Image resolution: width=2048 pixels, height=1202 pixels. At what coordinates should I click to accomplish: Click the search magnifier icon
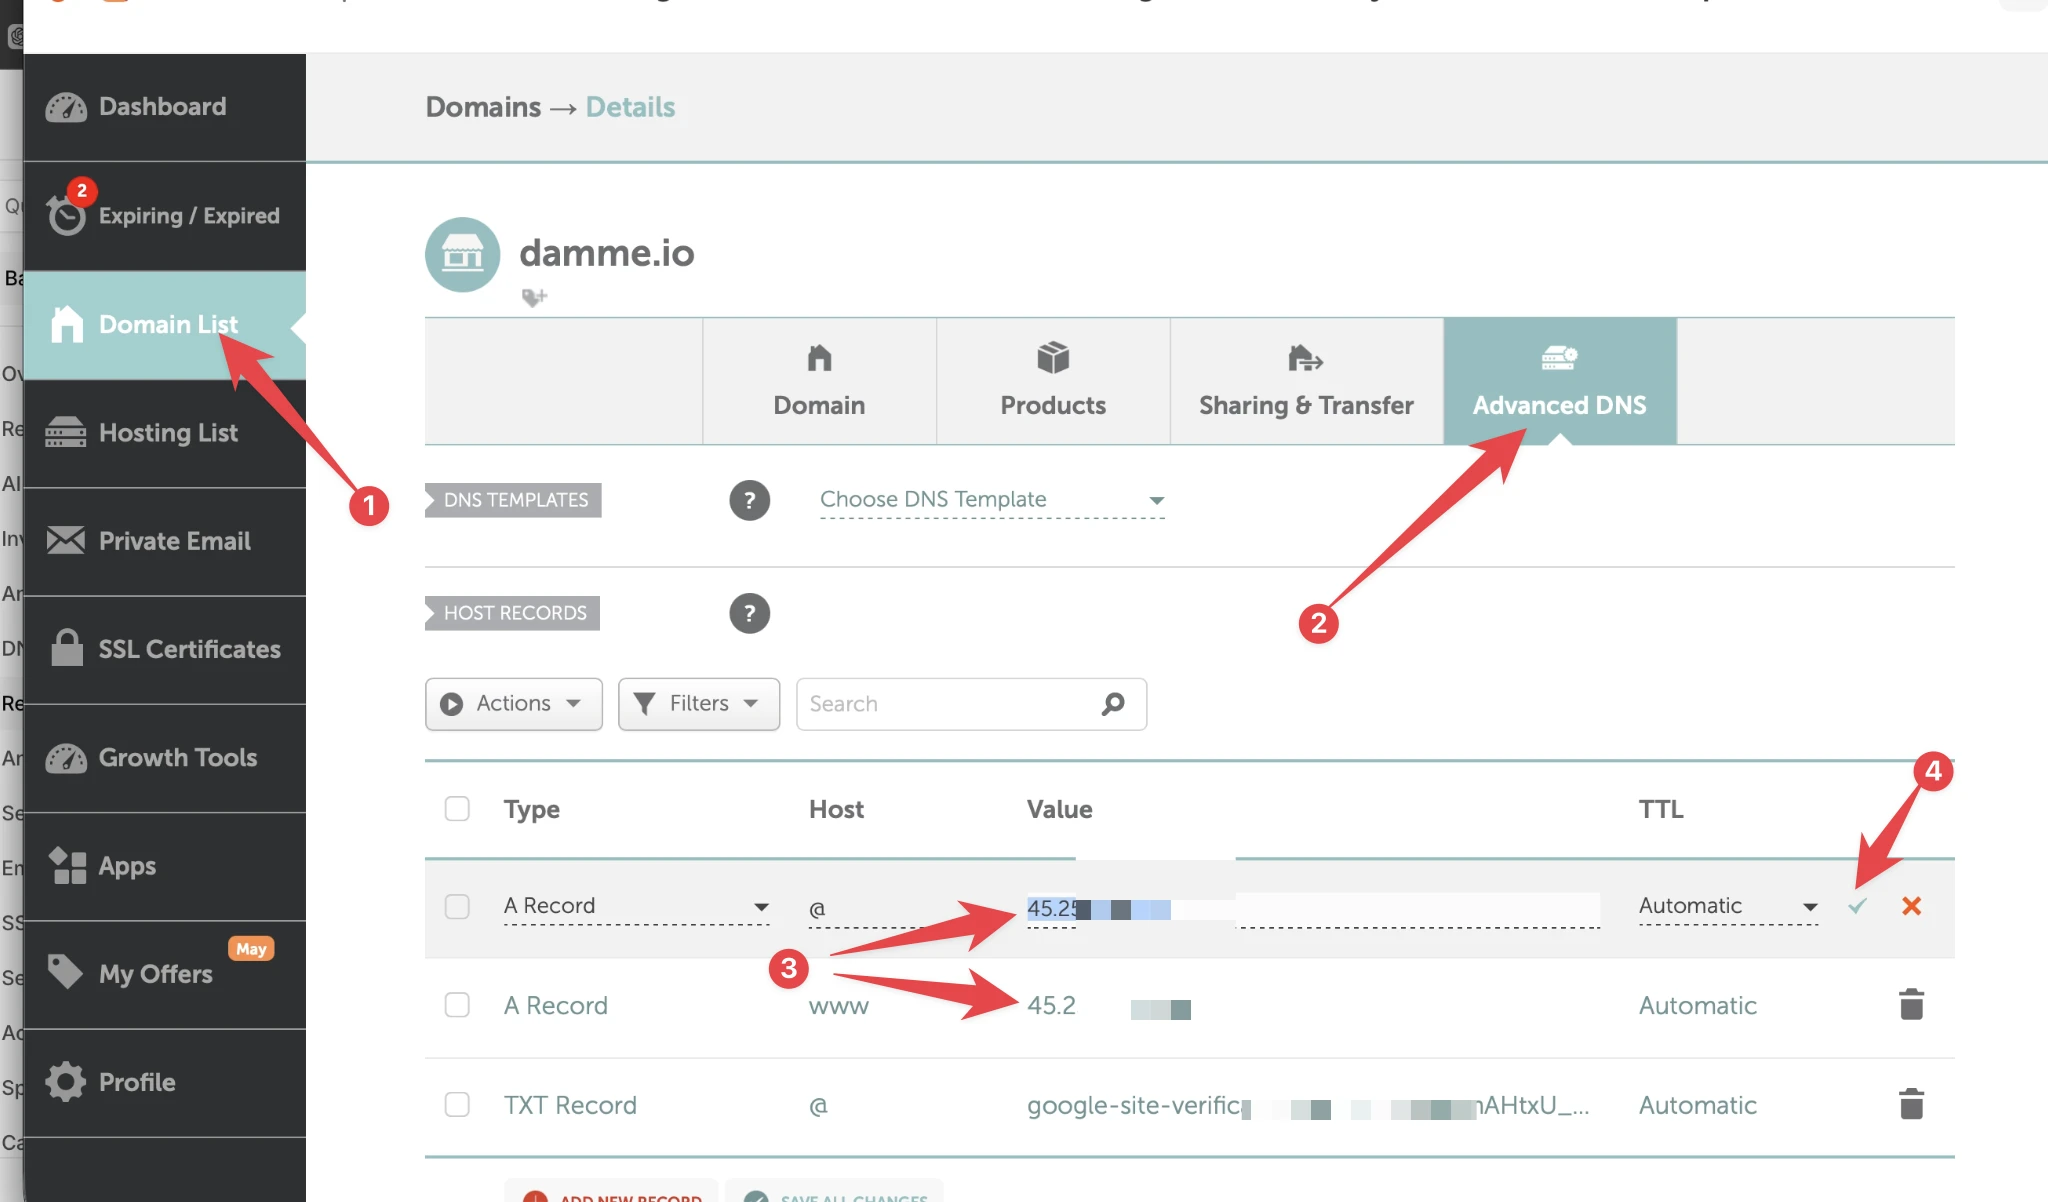pyautogui.click(x=1113, y=704)
